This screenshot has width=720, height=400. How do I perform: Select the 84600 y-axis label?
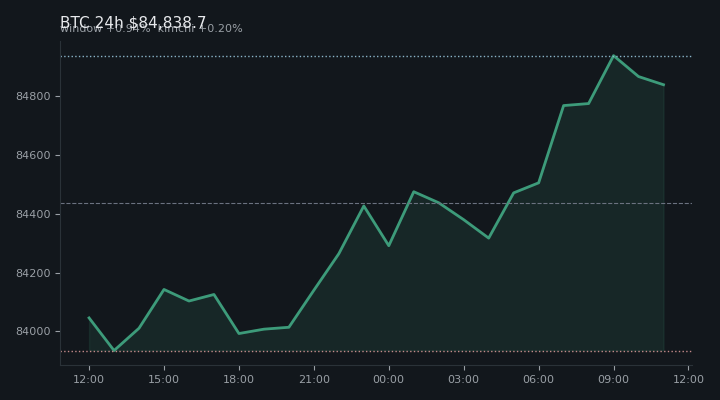(x=33, y=155)
